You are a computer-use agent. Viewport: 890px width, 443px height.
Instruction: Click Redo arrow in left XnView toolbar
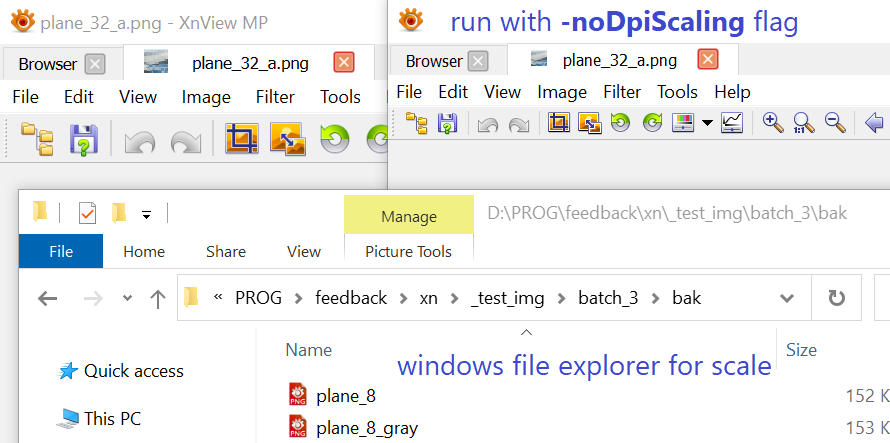[186, 141]
